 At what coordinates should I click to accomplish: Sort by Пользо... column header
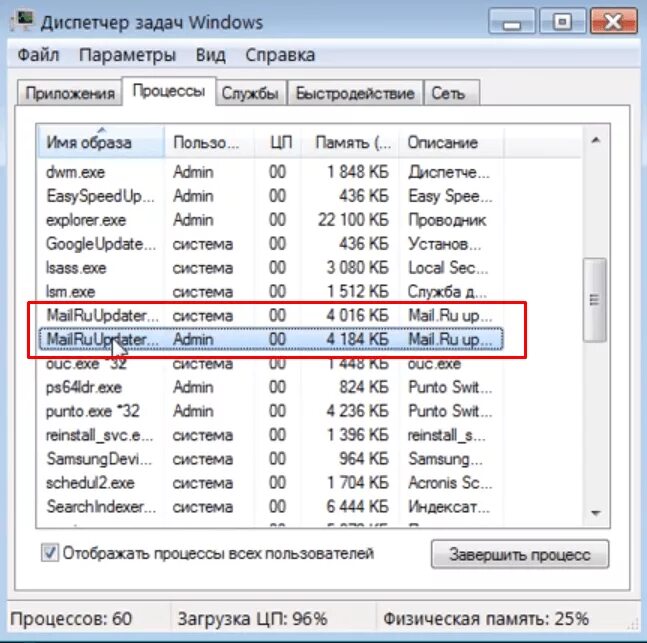click(209, 142)
